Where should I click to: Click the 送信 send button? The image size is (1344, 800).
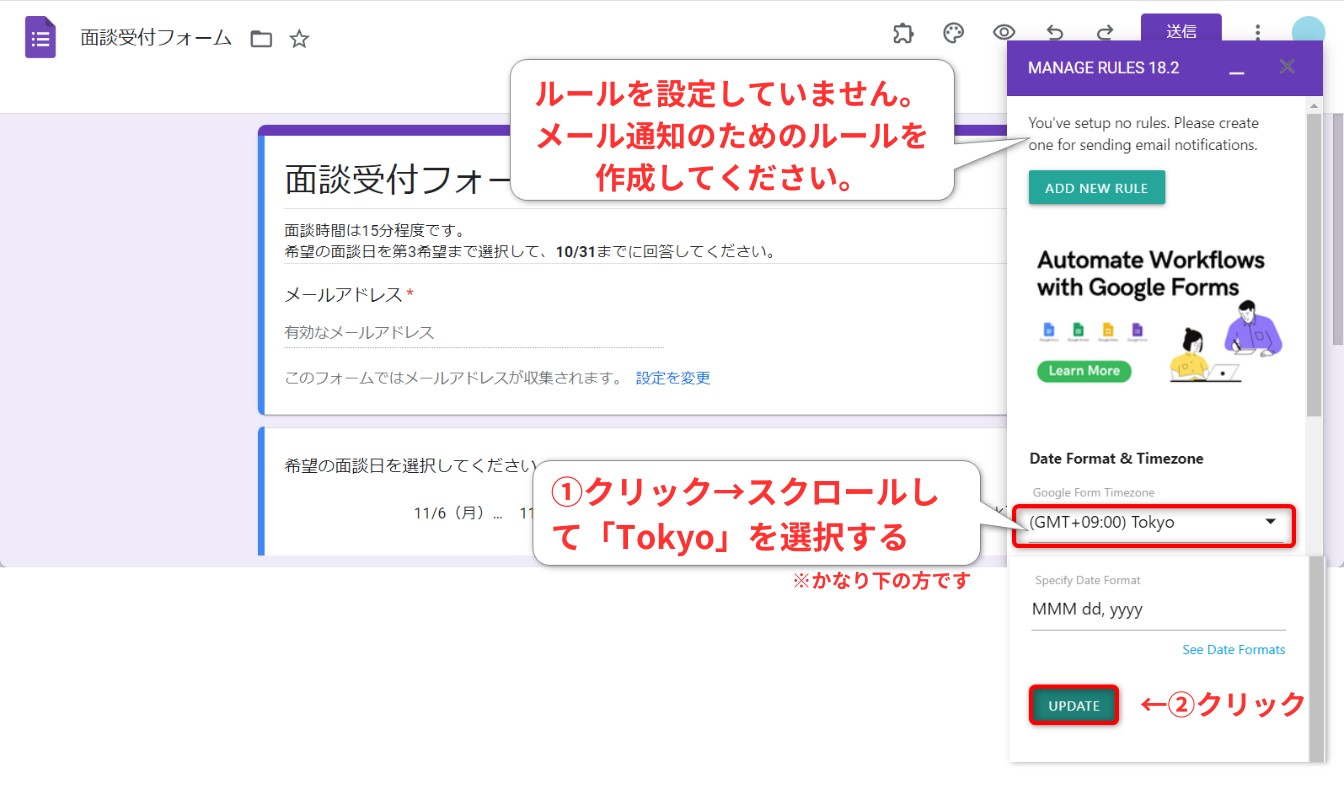tap(1180, 30)
